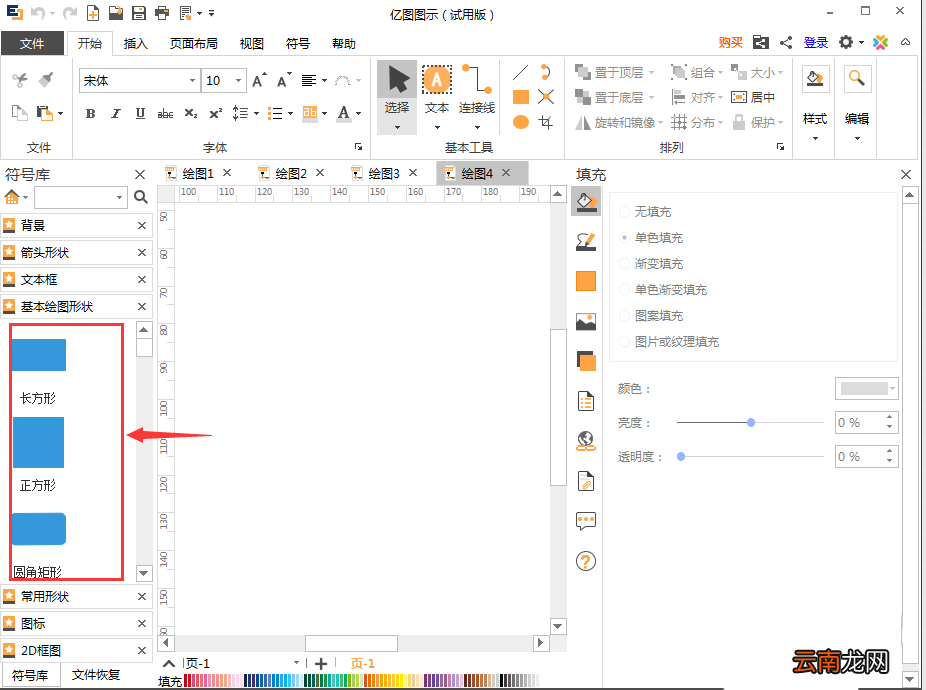Apply superscript formatting
Image resolution: width=926 pixels, height=690 pixels.
tap(216, 113)
